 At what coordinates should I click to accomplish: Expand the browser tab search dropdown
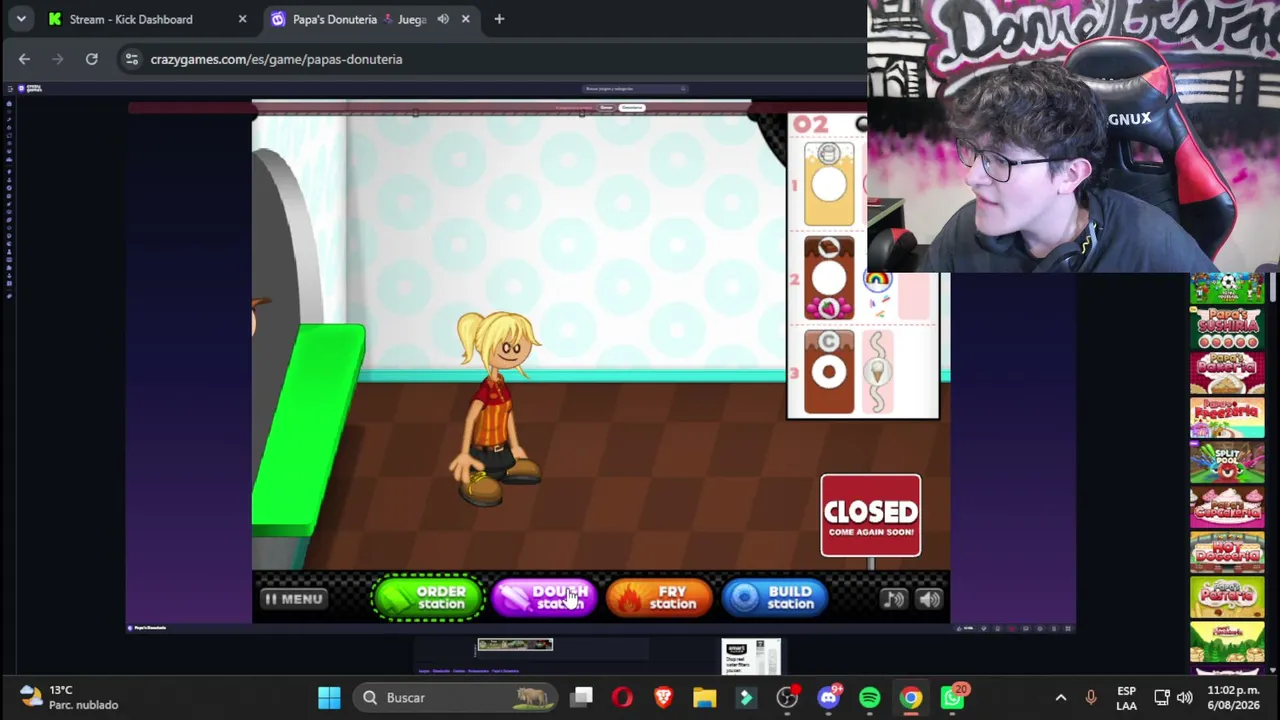pyautogui.click(x=21, y=19)
